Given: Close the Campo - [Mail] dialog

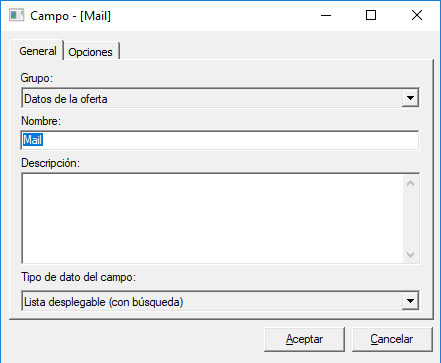Looking at the screenshot, I should tap(417, 15).
